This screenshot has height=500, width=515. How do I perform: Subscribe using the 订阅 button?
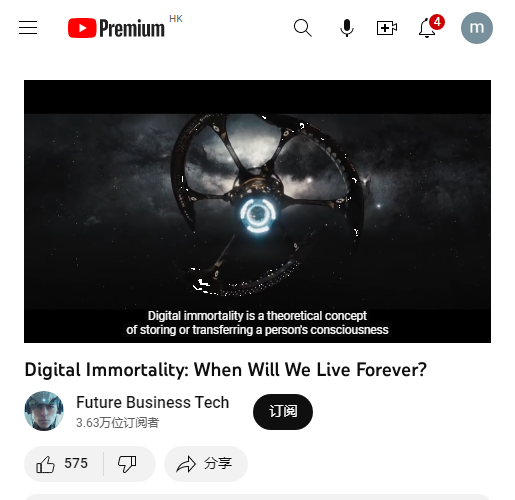coord(283,412)
